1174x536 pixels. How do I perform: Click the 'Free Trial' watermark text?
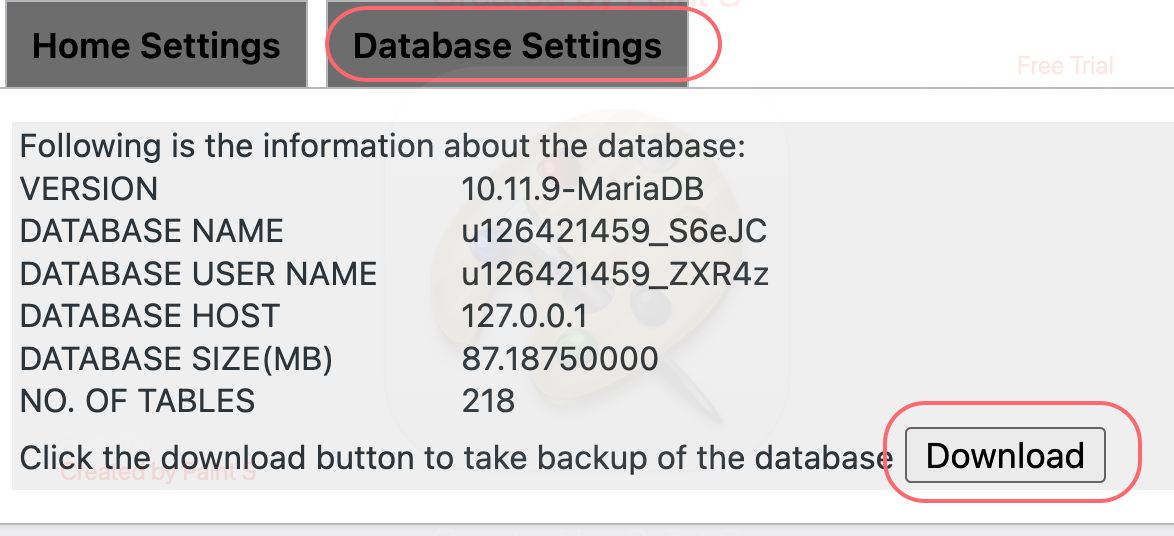coord(1065,66)
